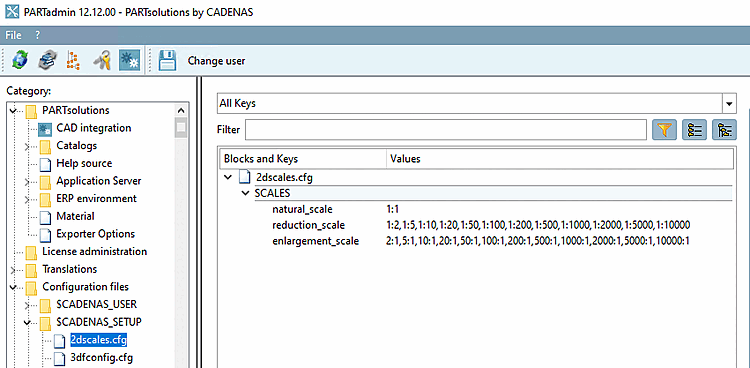Click the reduction_scale value starting 1:2,1:5
Viewport: 750px width, 368px height.
538,225
